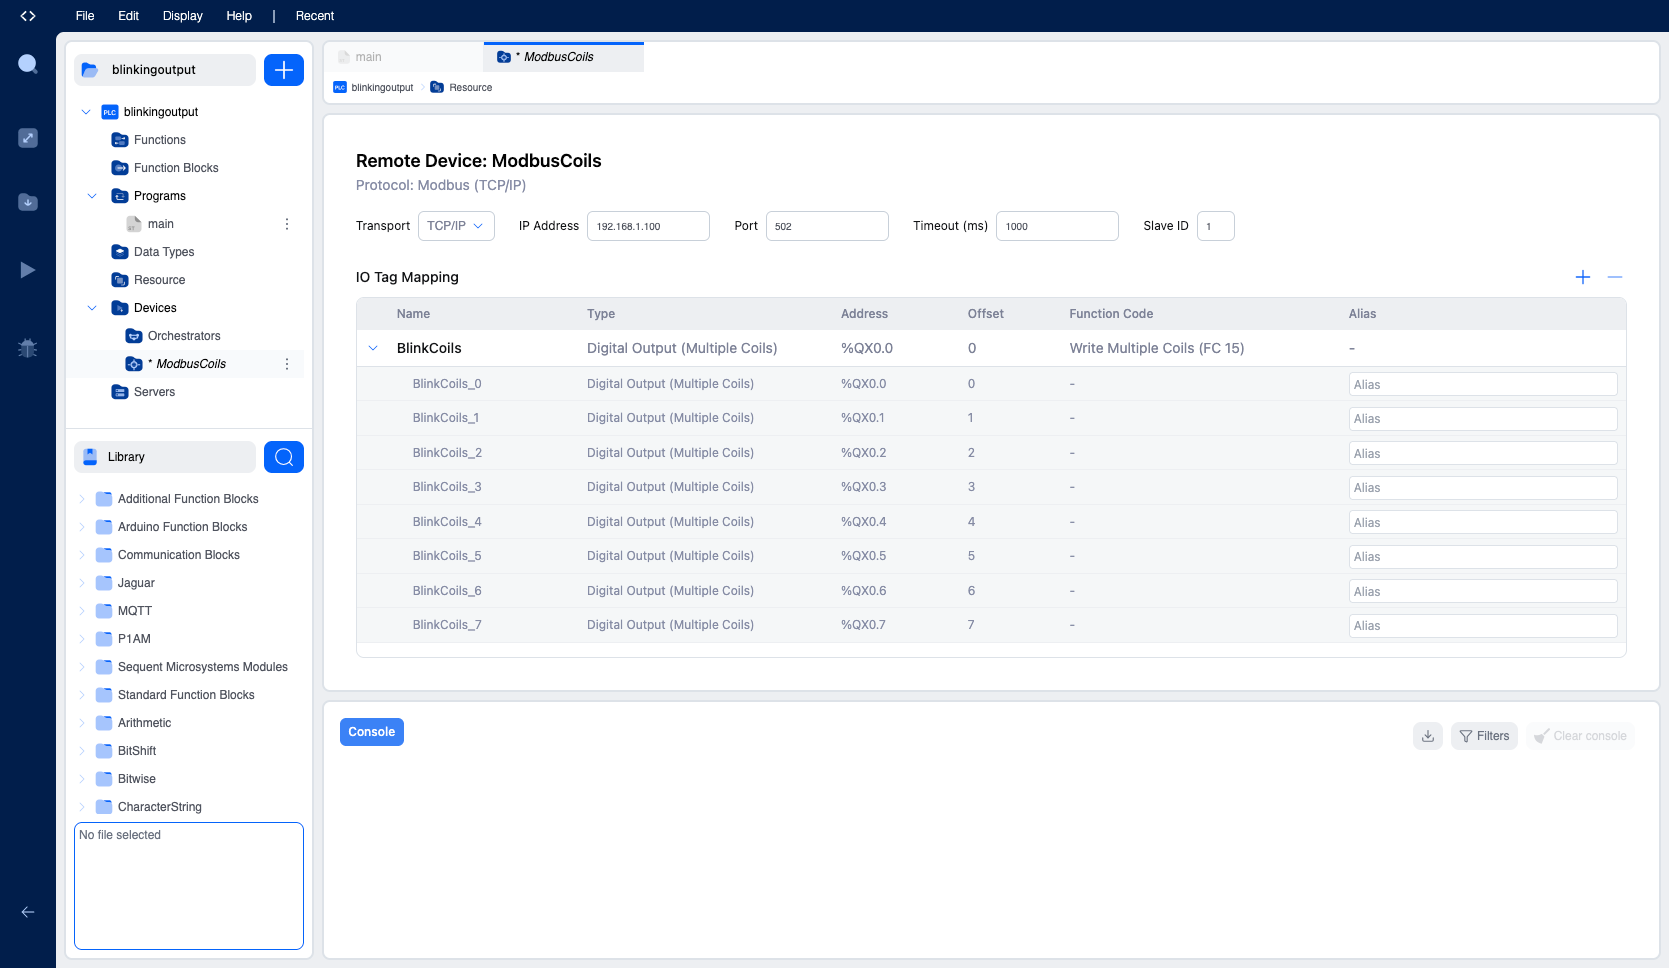The height and width of the screenshot is (968, 1669).
Task: Open the File menu
Action: 85,16
